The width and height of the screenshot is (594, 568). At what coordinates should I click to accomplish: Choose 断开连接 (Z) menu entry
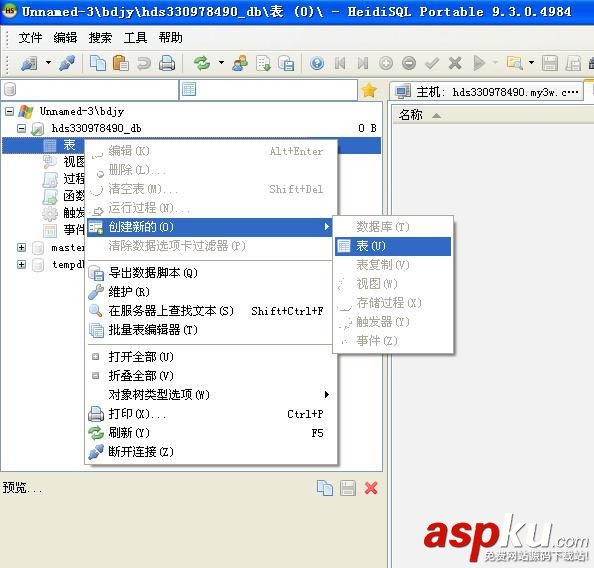coord(209,452)
